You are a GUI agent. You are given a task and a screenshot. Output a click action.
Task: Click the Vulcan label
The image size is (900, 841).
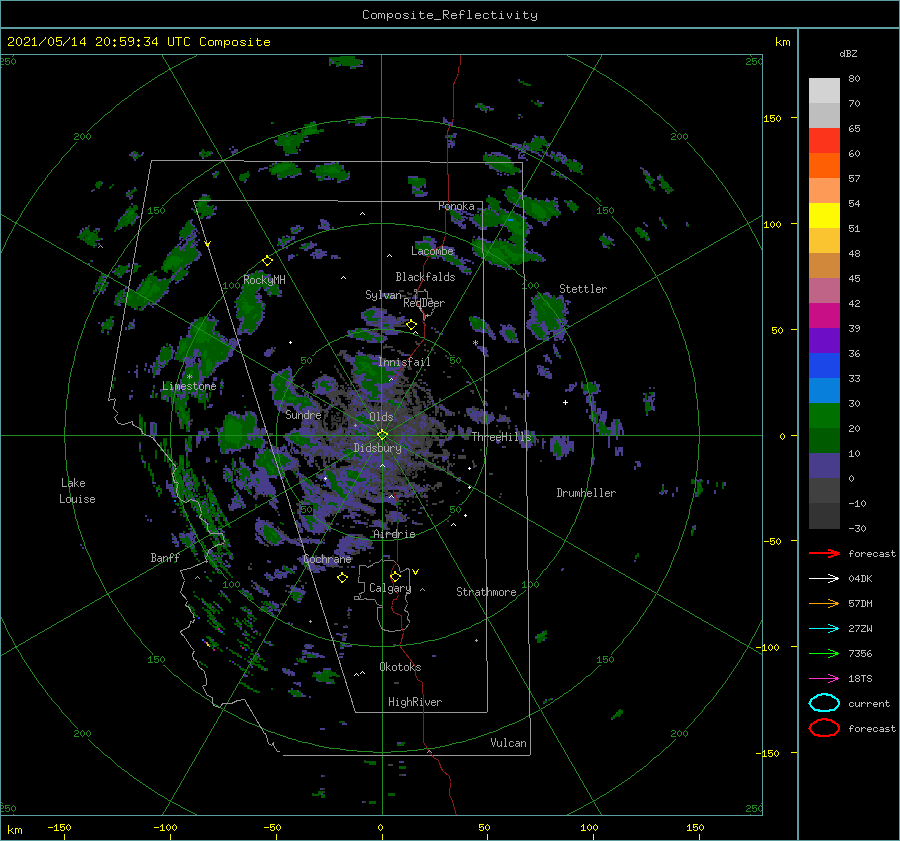click(508, 743)
